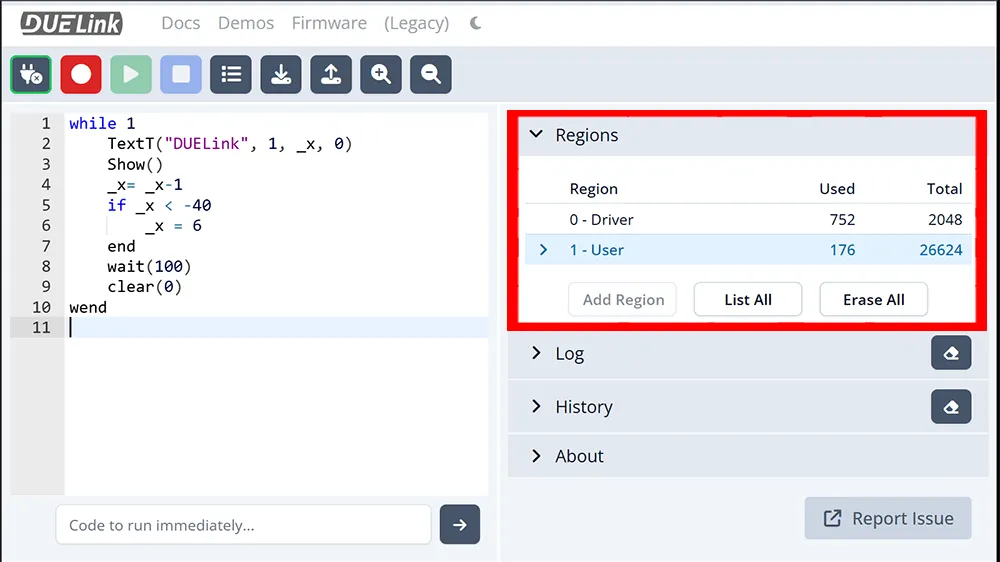The width and height of the screenshot is (1000, 562).
Task: Click the blue stop button
Action: 181,75
